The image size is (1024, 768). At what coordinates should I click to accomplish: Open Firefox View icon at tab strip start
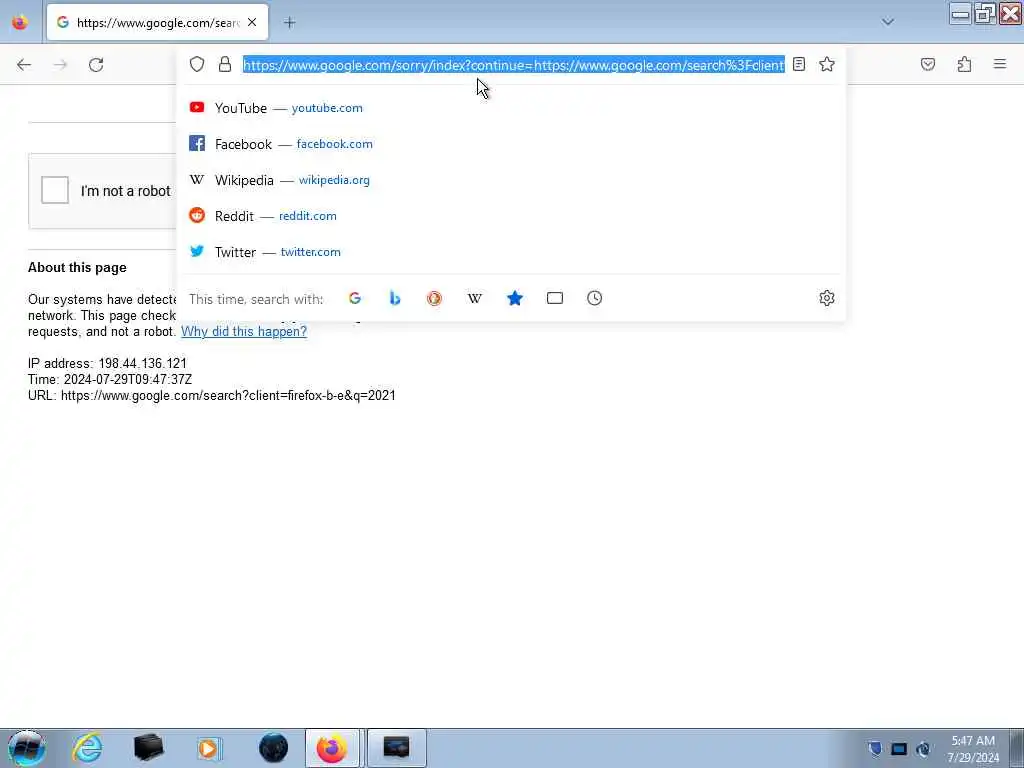(x=20, y=22)
